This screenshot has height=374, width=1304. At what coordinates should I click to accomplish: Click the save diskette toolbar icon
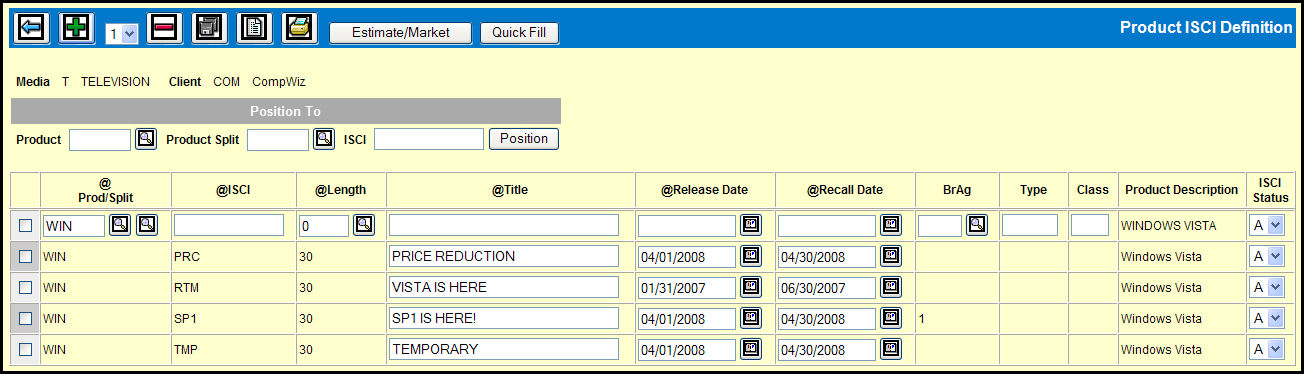click(209, 28)
